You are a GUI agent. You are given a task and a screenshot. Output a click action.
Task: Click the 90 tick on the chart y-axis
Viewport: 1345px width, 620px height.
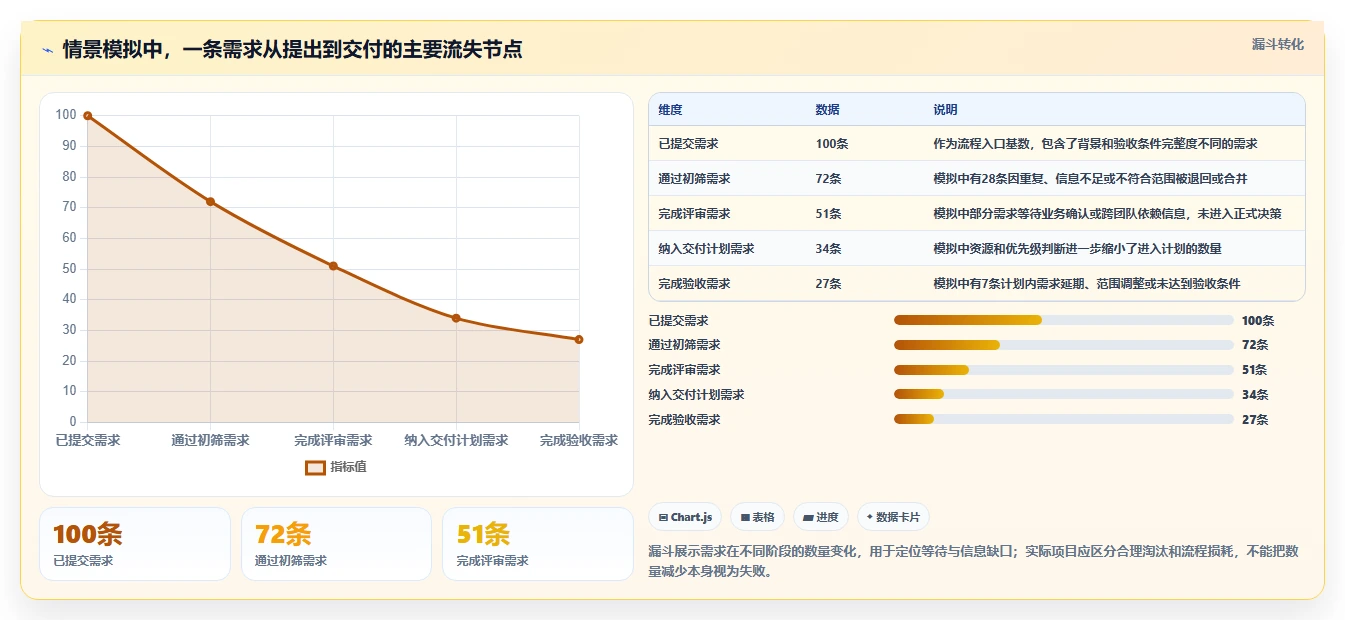(x=69, y=146)
